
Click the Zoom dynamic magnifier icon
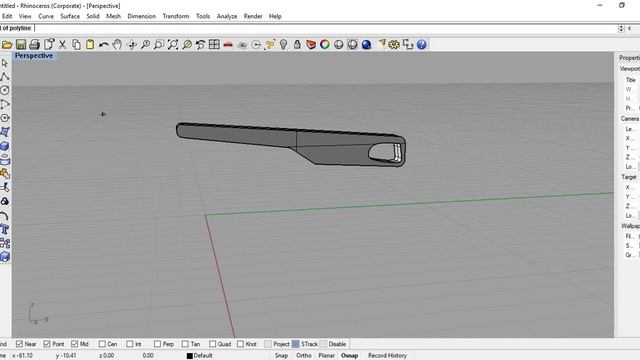click(x=145, y=44)
